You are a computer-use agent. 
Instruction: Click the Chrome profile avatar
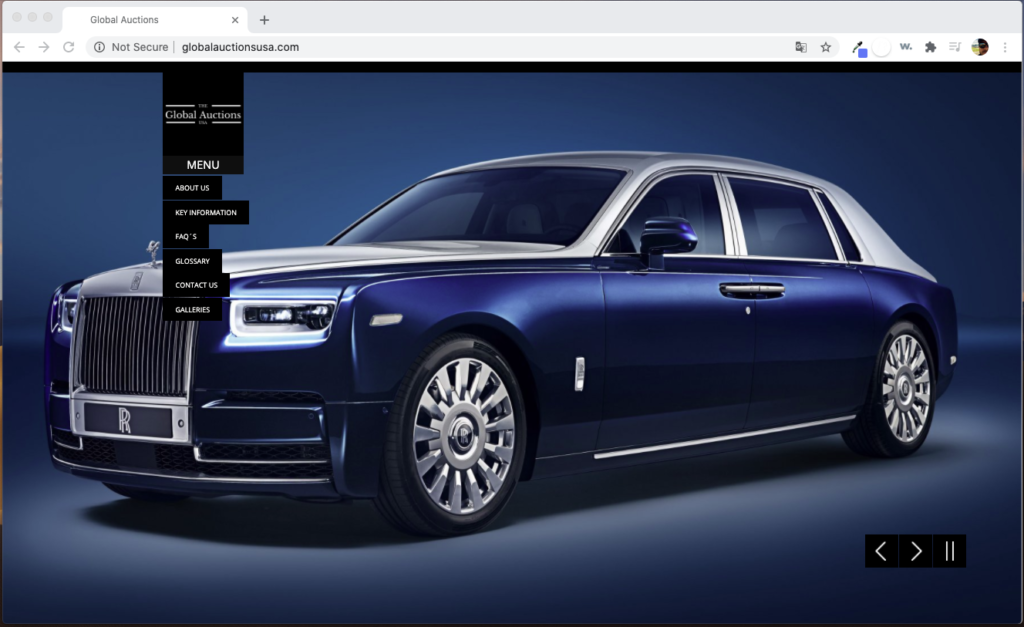point(980,47)
